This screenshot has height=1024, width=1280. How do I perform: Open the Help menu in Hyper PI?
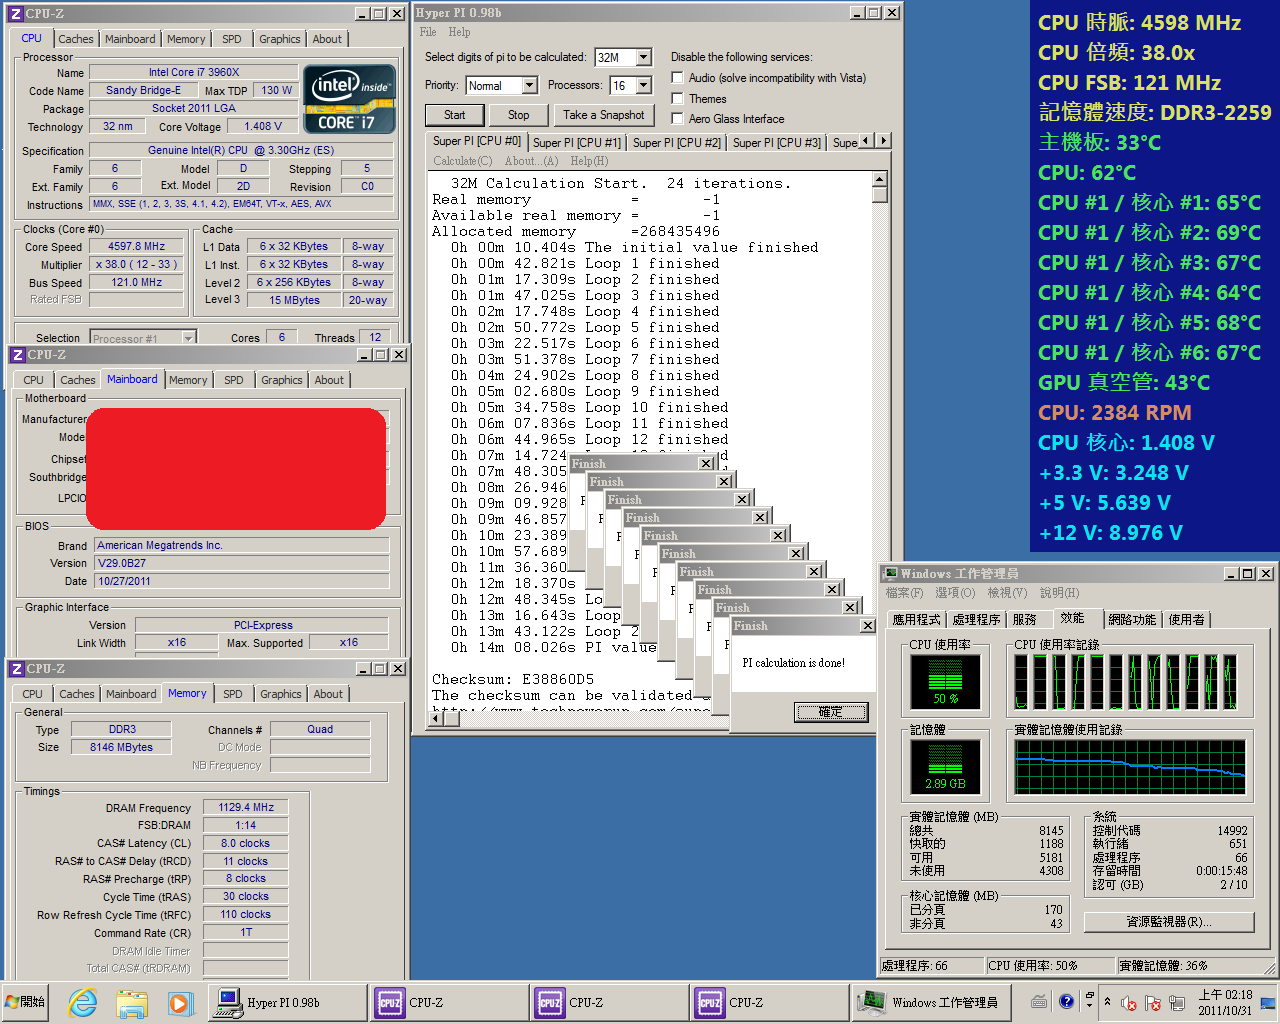[459, 32]
